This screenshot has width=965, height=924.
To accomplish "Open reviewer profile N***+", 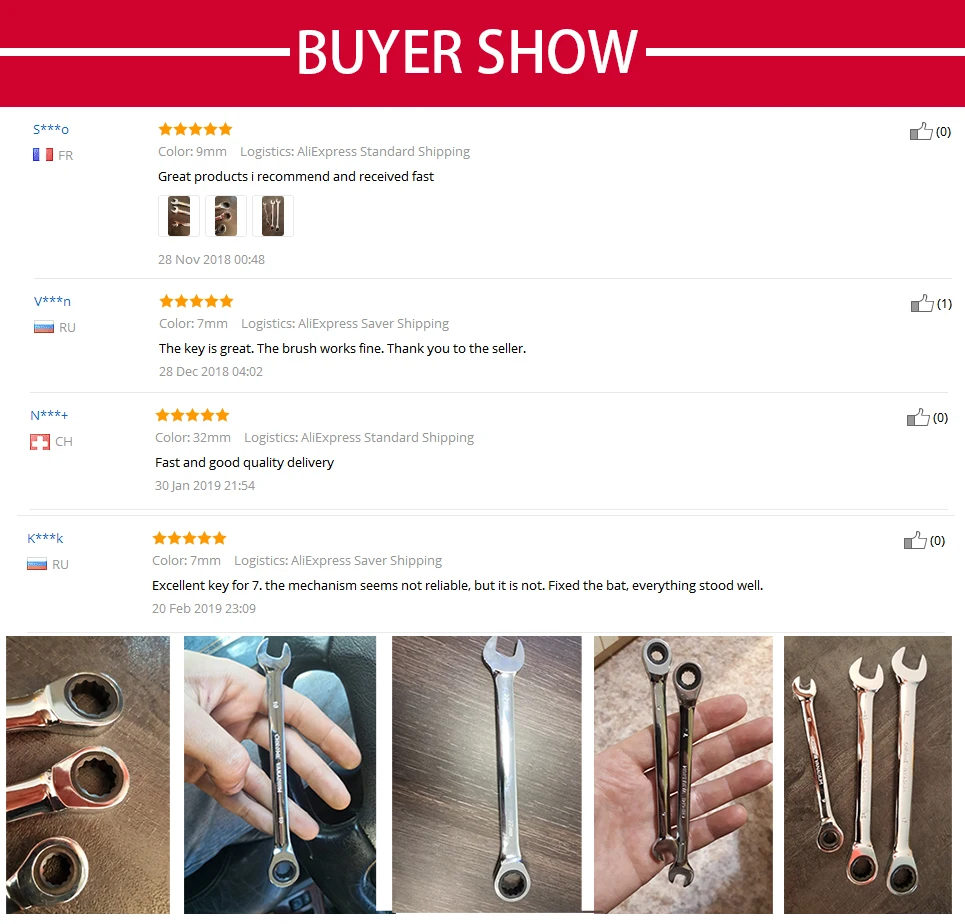I will (49, 415).
